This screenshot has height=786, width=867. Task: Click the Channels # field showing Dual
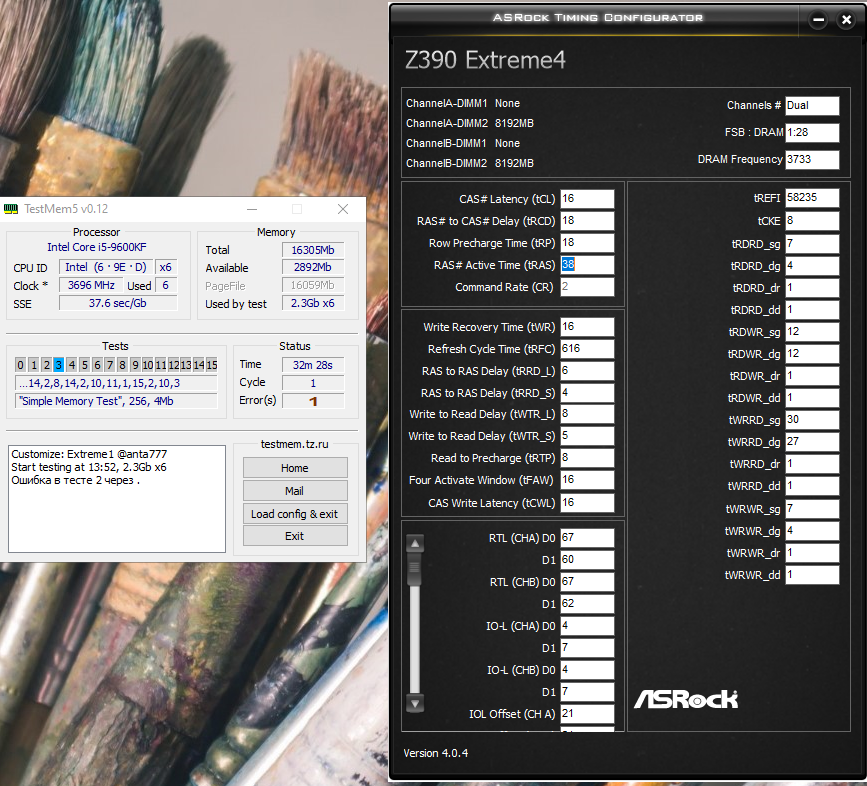[812, 106]
